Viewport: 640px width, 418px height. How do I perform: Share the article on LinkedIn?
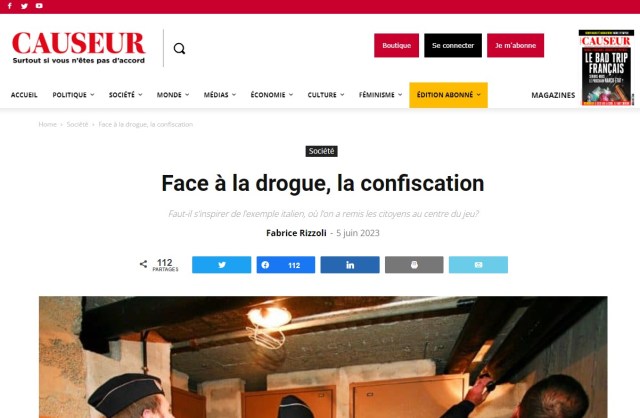(x=350, y=265)
